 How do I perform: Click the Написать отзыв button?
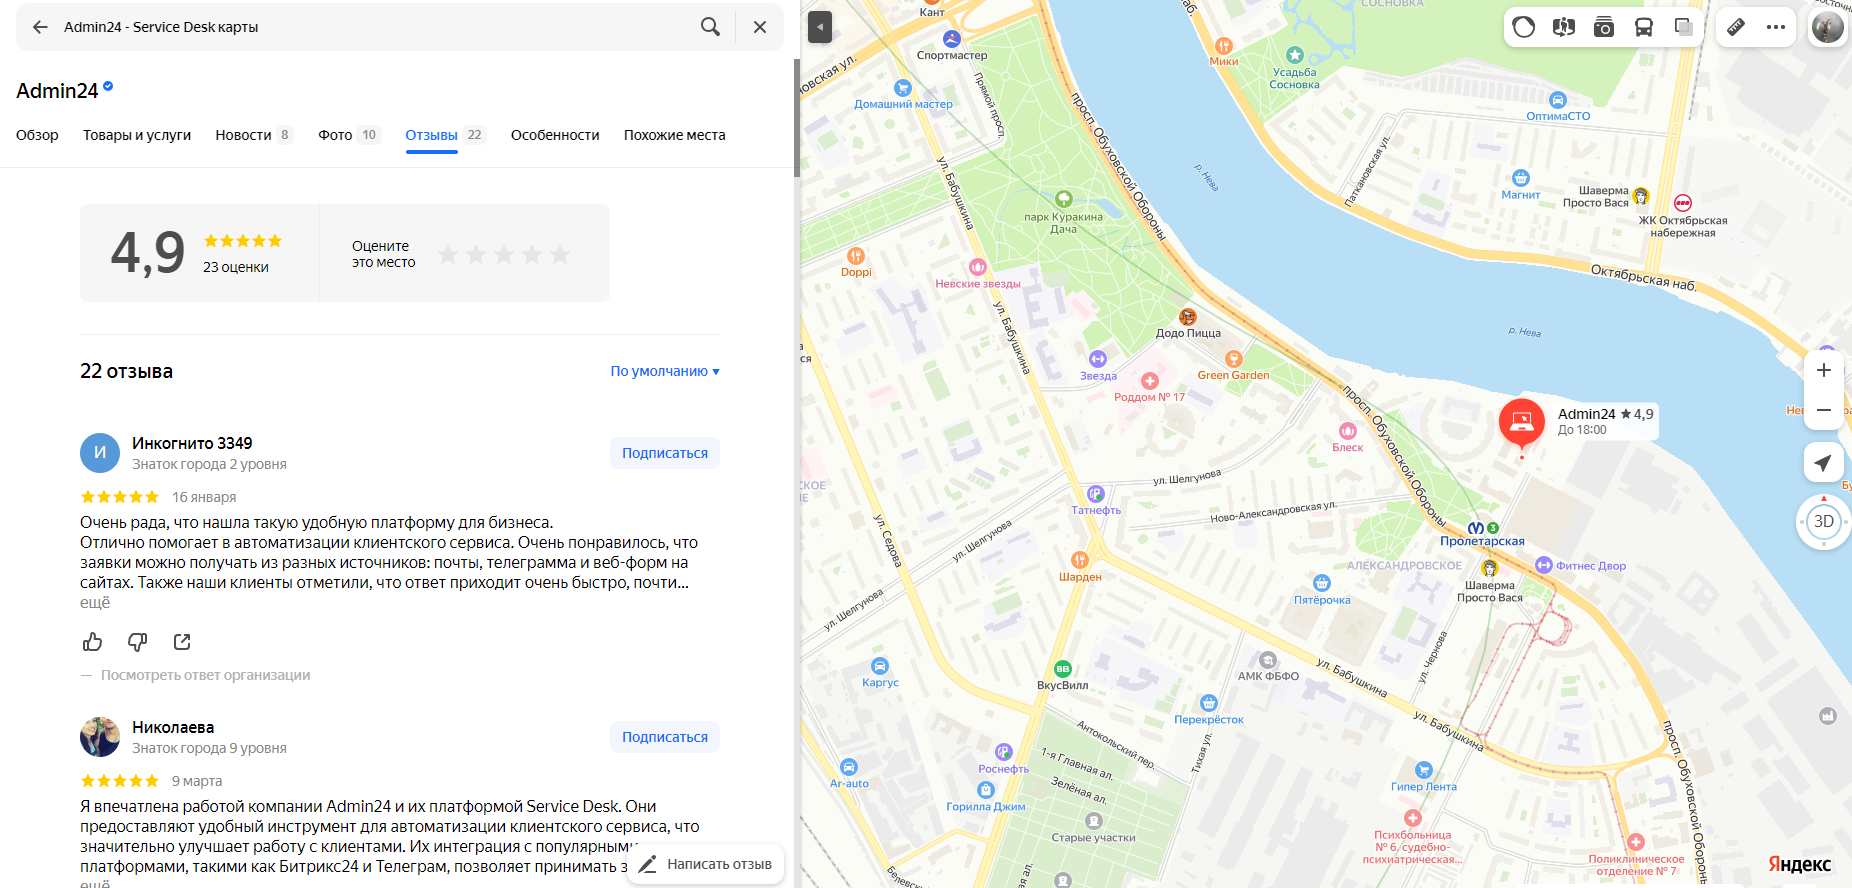706,864
